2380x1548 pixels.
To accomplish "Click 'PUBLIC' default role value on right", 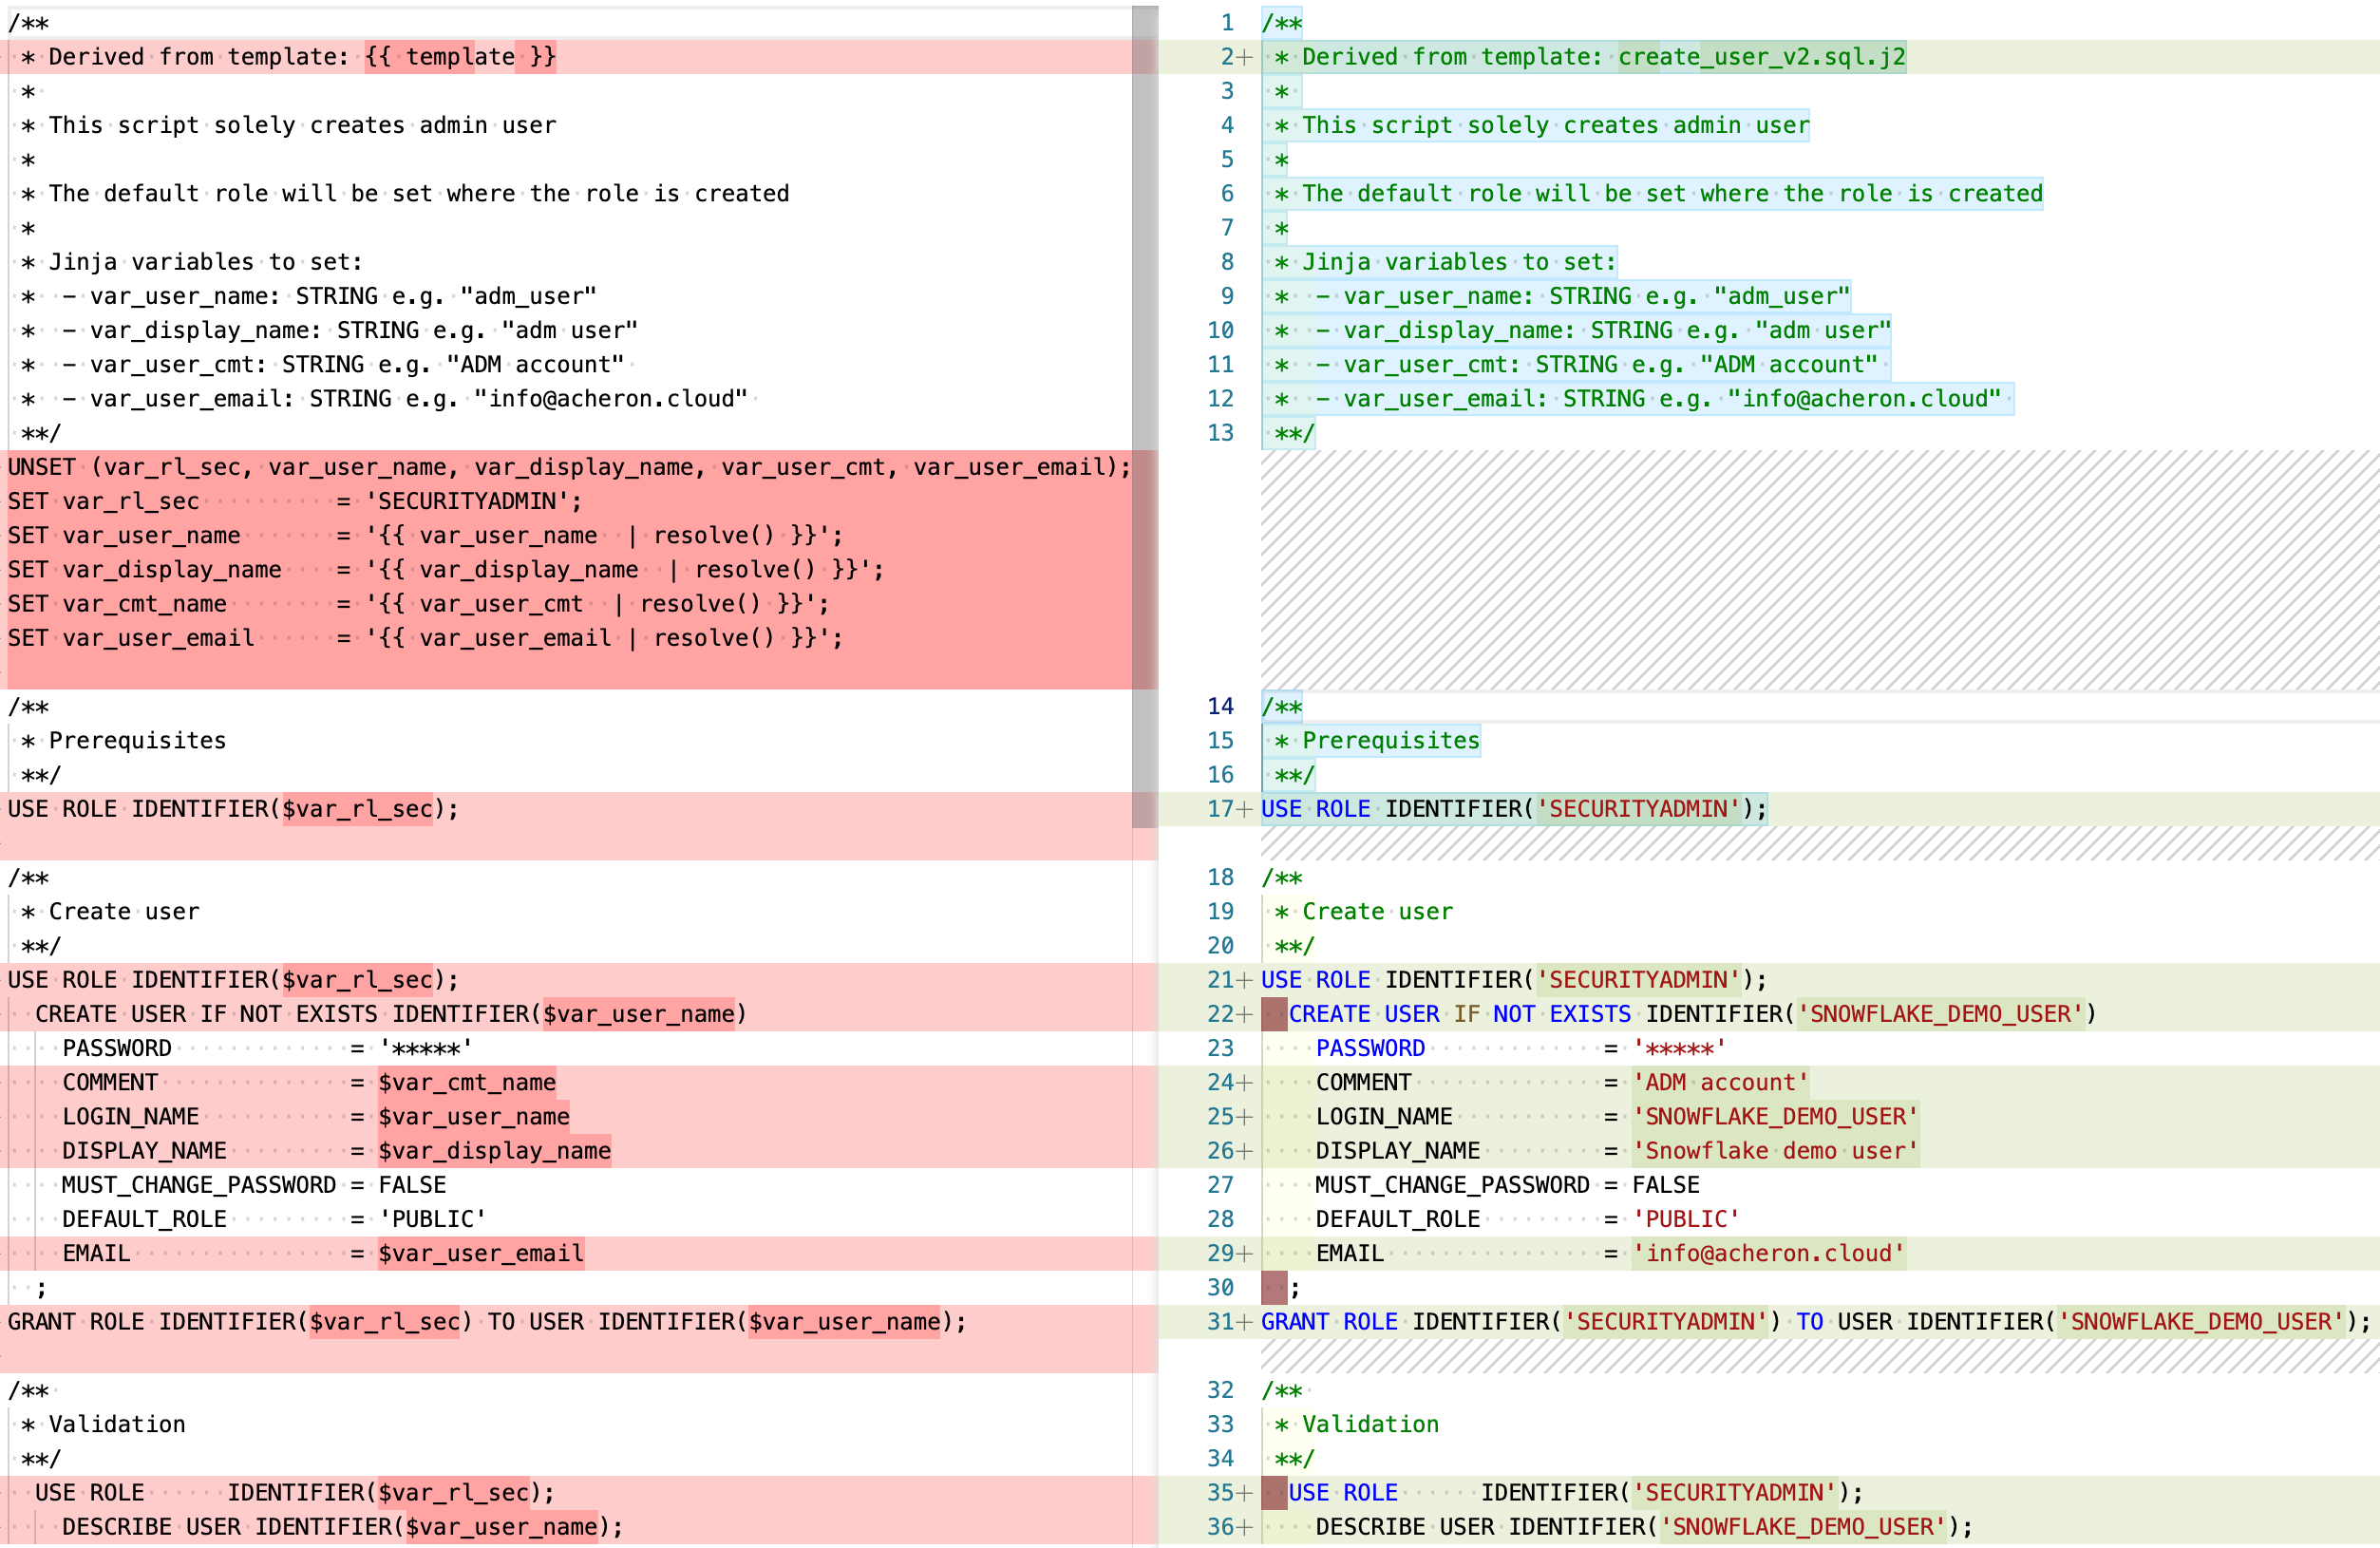I will point(1686,1219).
